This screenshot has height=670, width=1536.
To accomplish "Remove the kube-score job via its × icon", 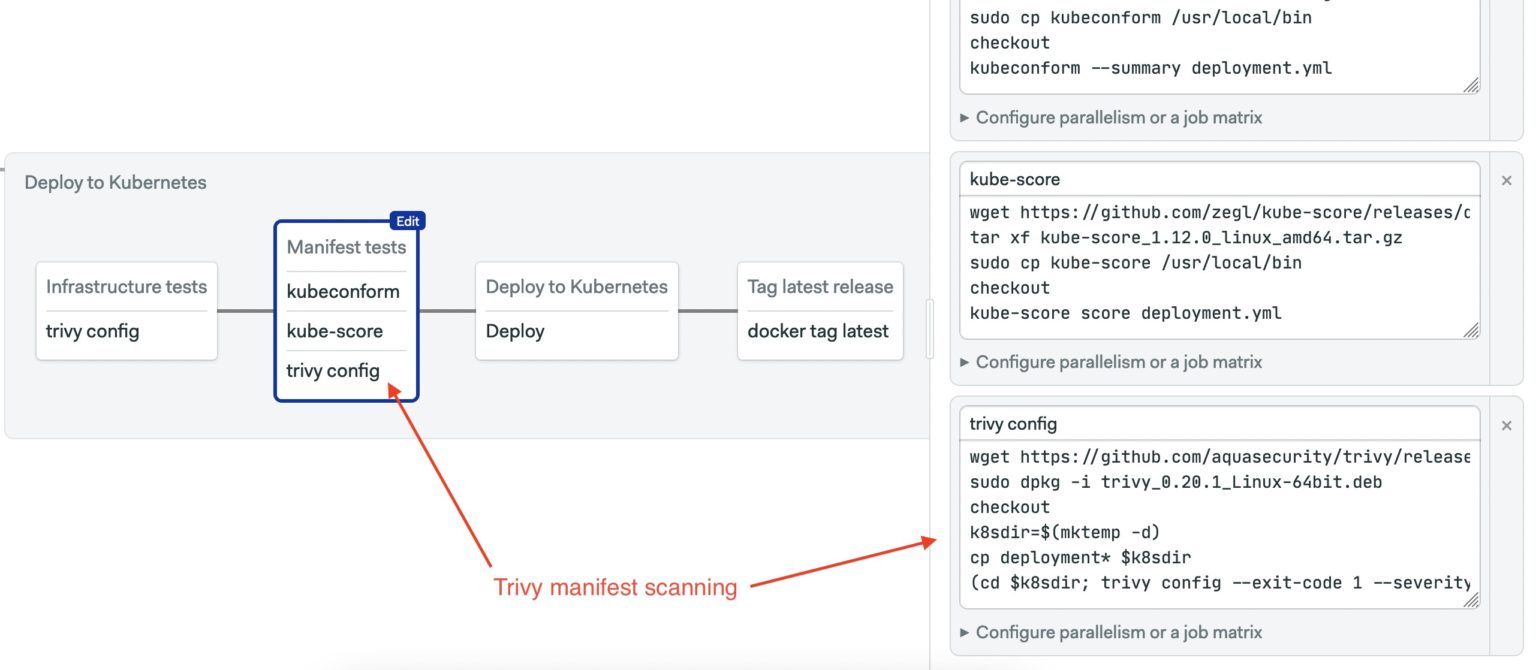I will click(1506, 179).
